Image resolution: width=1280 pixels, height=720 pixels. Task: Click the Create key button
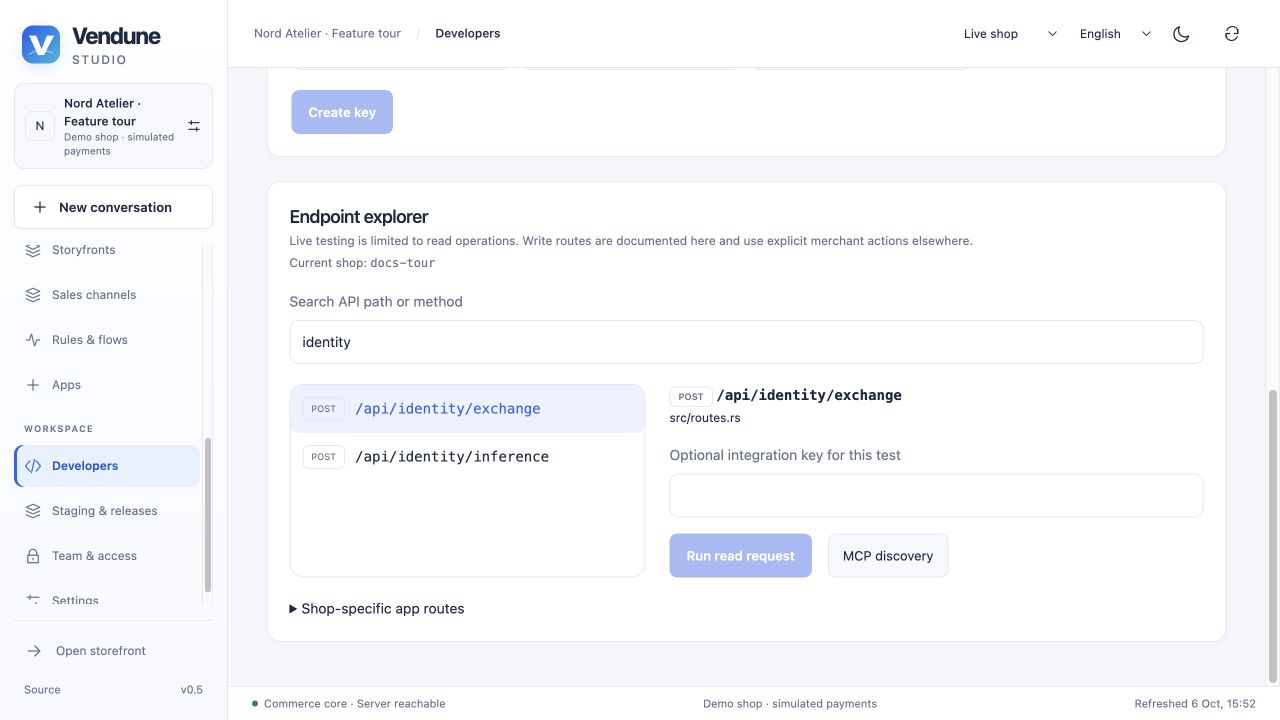click(x=342, y=112)
